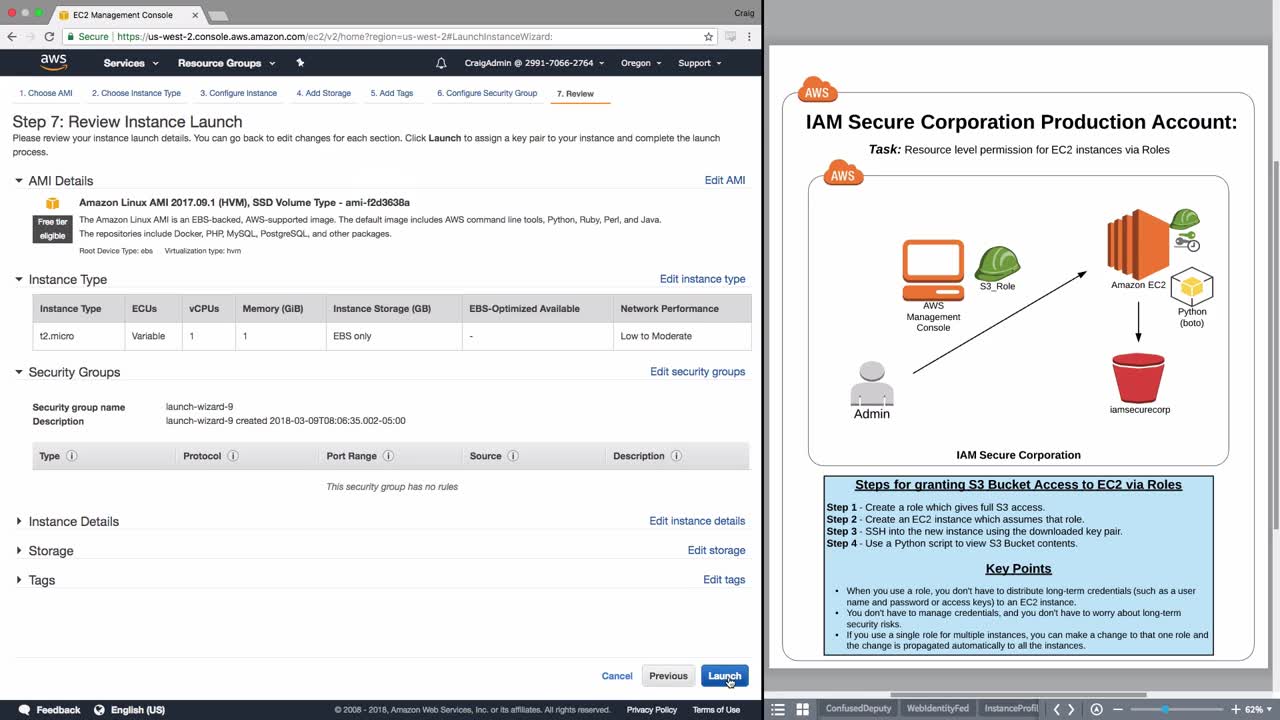The width and height of the screenshot is (1280, 720).
Task: Click the AWS logo home icon
Action: pyautogui.click(x=54, y=62)
